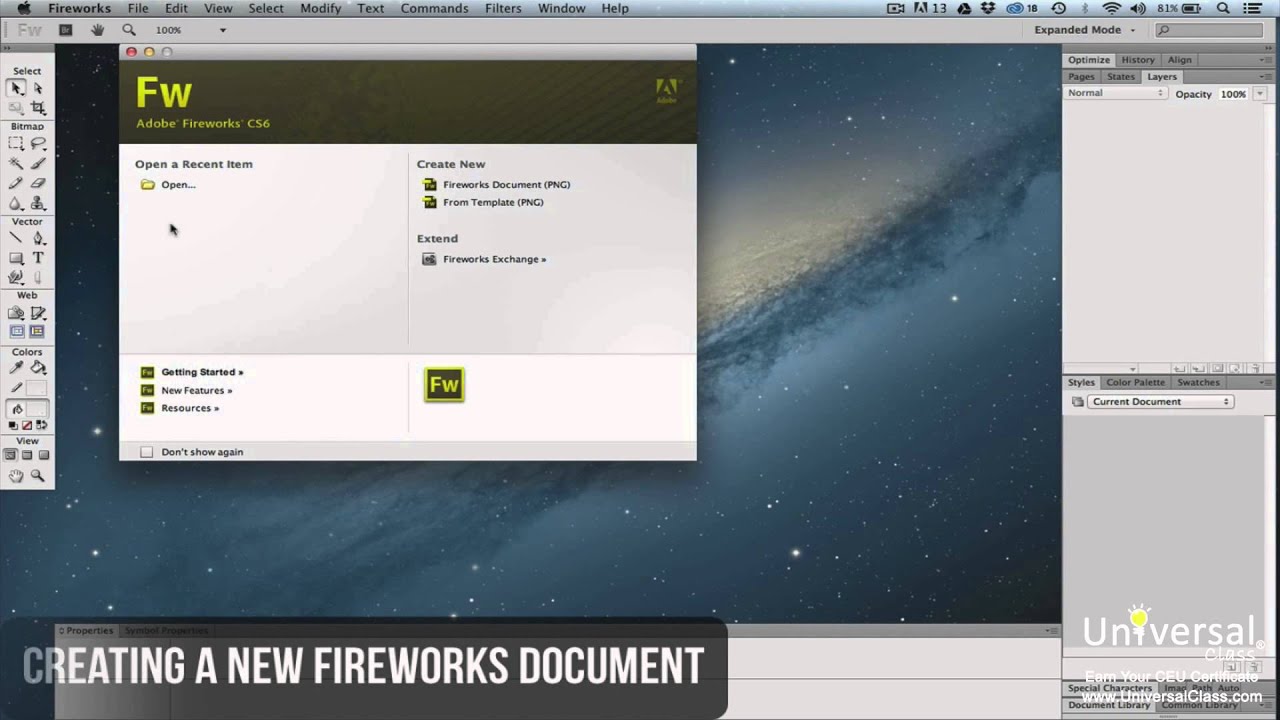Open the Normal blend mode dropdown
The width and height of the screenshot is (1280, 720).
pos(1115,93)
